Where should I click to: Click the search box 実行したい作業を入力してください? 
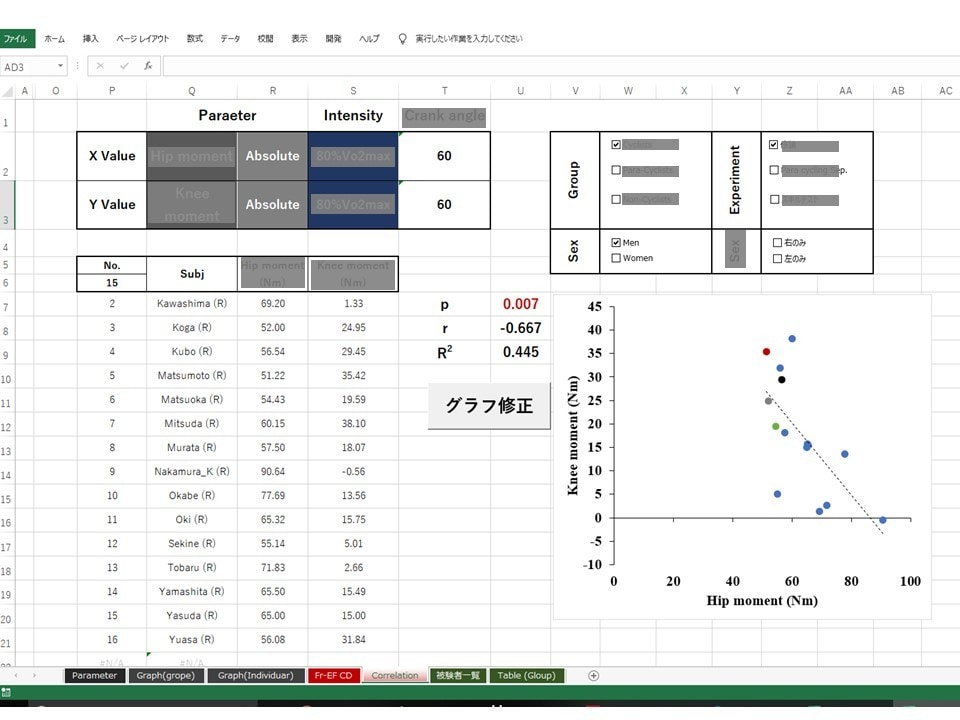[x=469, y=39]
